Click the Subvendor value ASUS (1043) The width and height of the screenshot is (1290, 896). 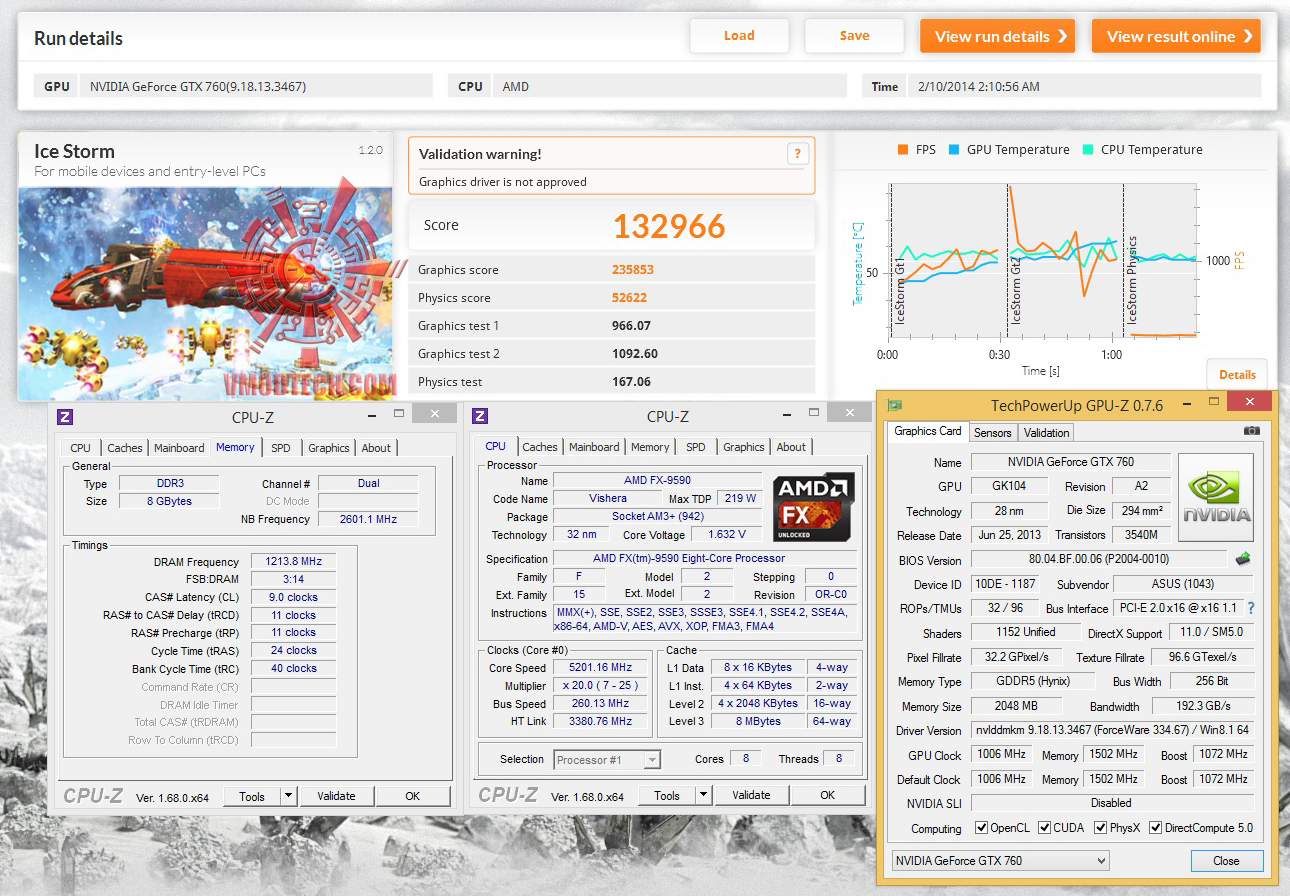point(1183,584)
